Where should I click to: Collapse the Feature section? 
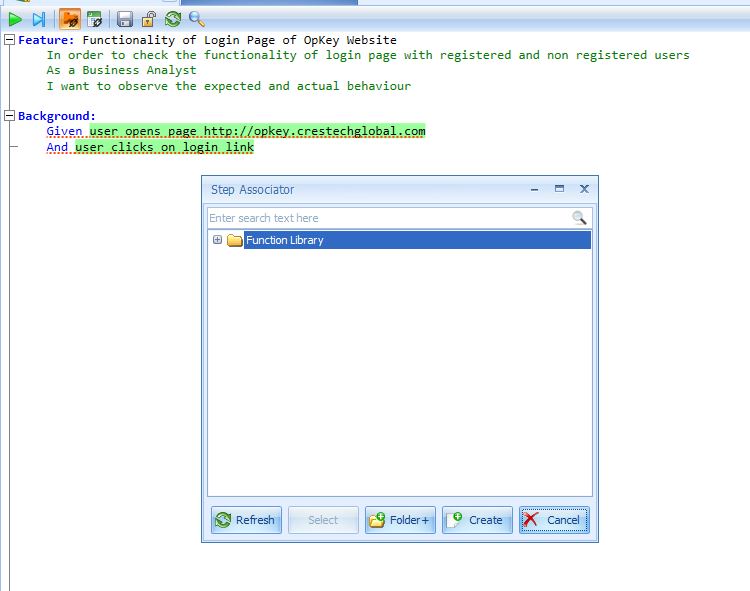click(x=9, y=40)
